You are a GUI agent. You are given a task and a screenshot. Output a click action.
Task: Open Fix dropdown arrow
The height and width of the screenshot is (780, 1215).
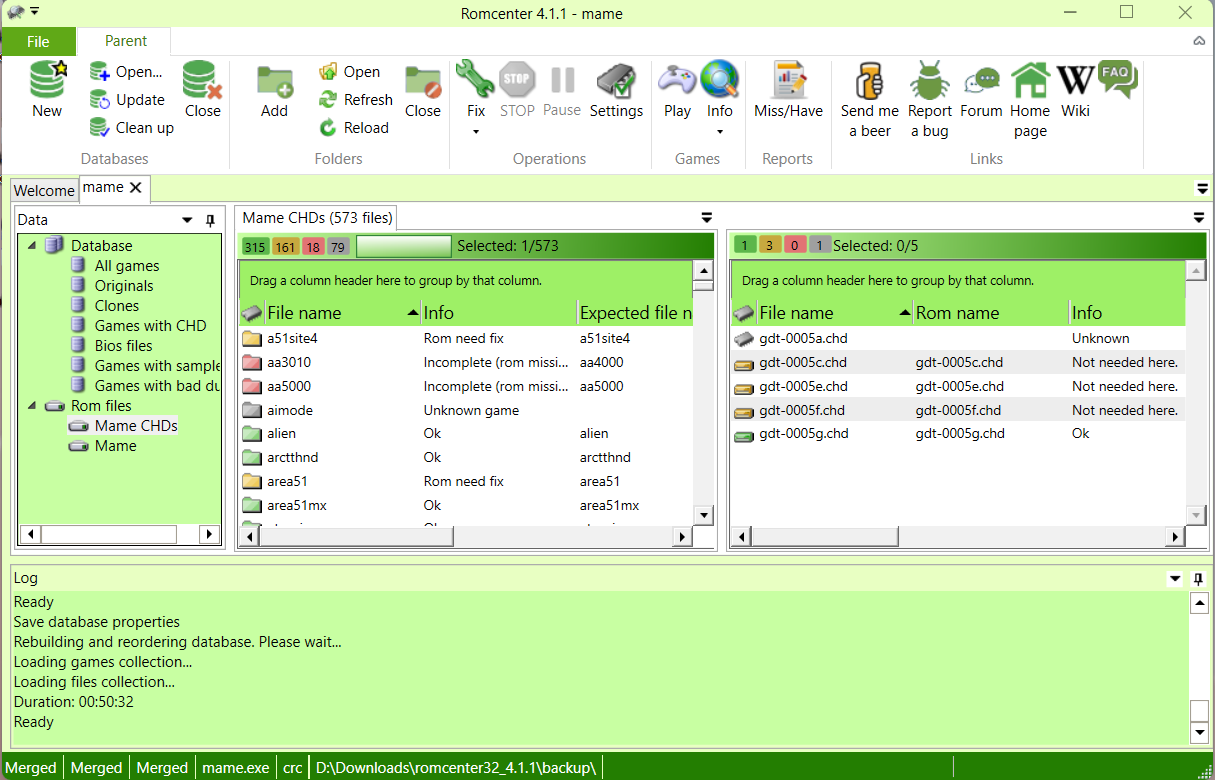(x=476, y=132)
